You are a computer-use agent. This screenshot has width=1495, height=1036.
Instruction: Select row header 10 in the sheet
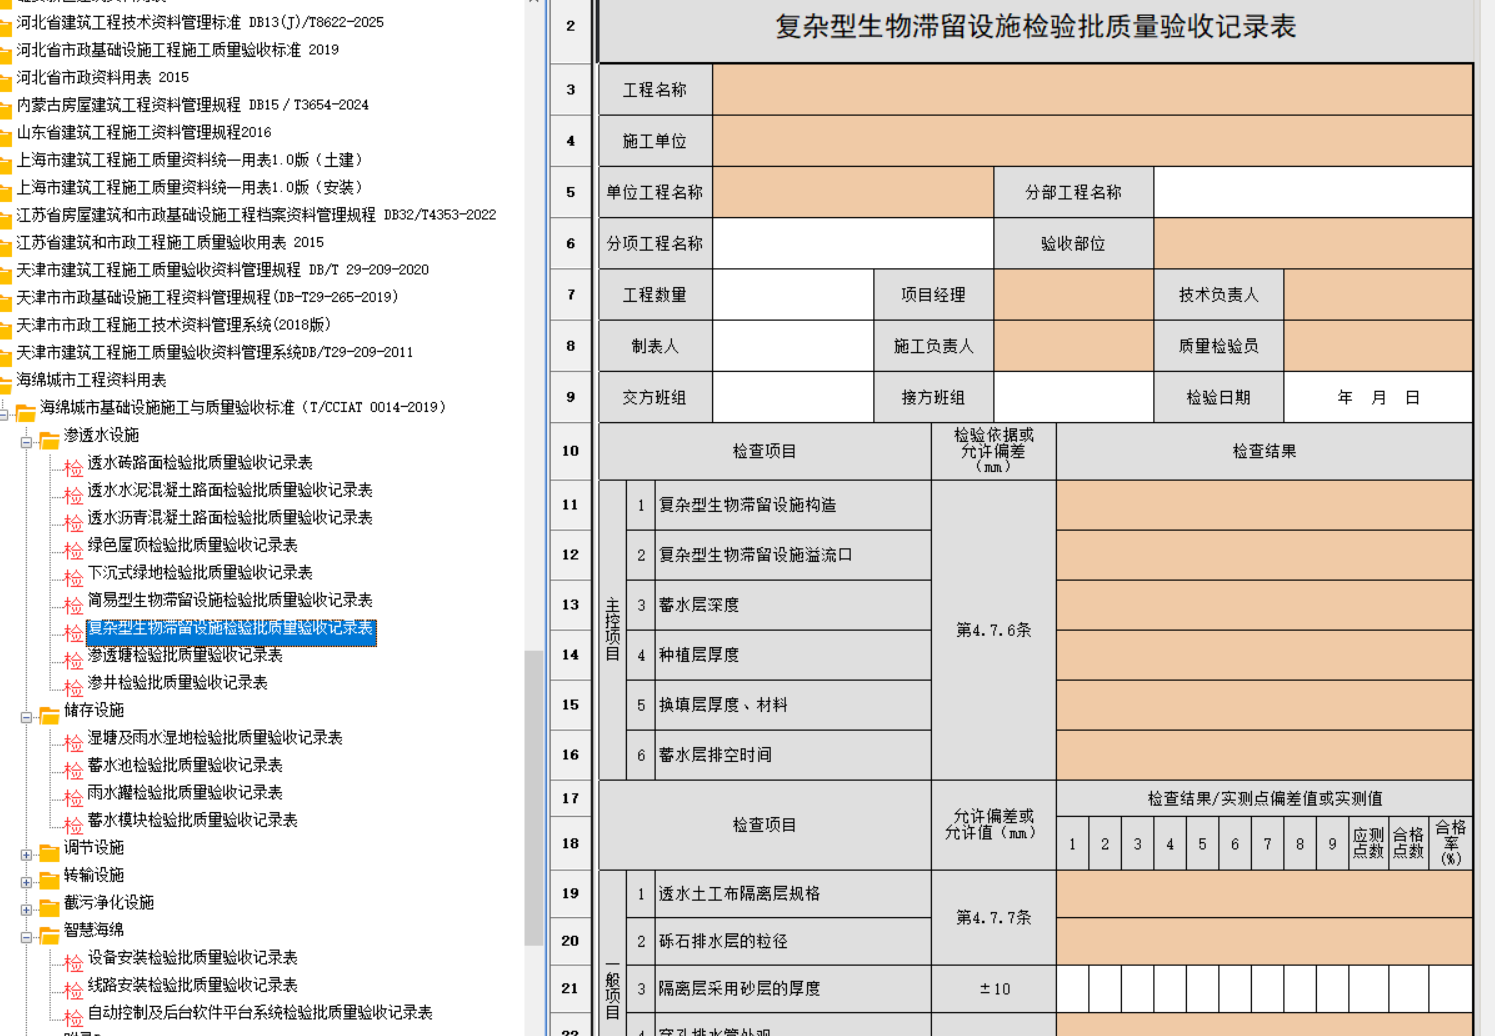click(570, 451)
